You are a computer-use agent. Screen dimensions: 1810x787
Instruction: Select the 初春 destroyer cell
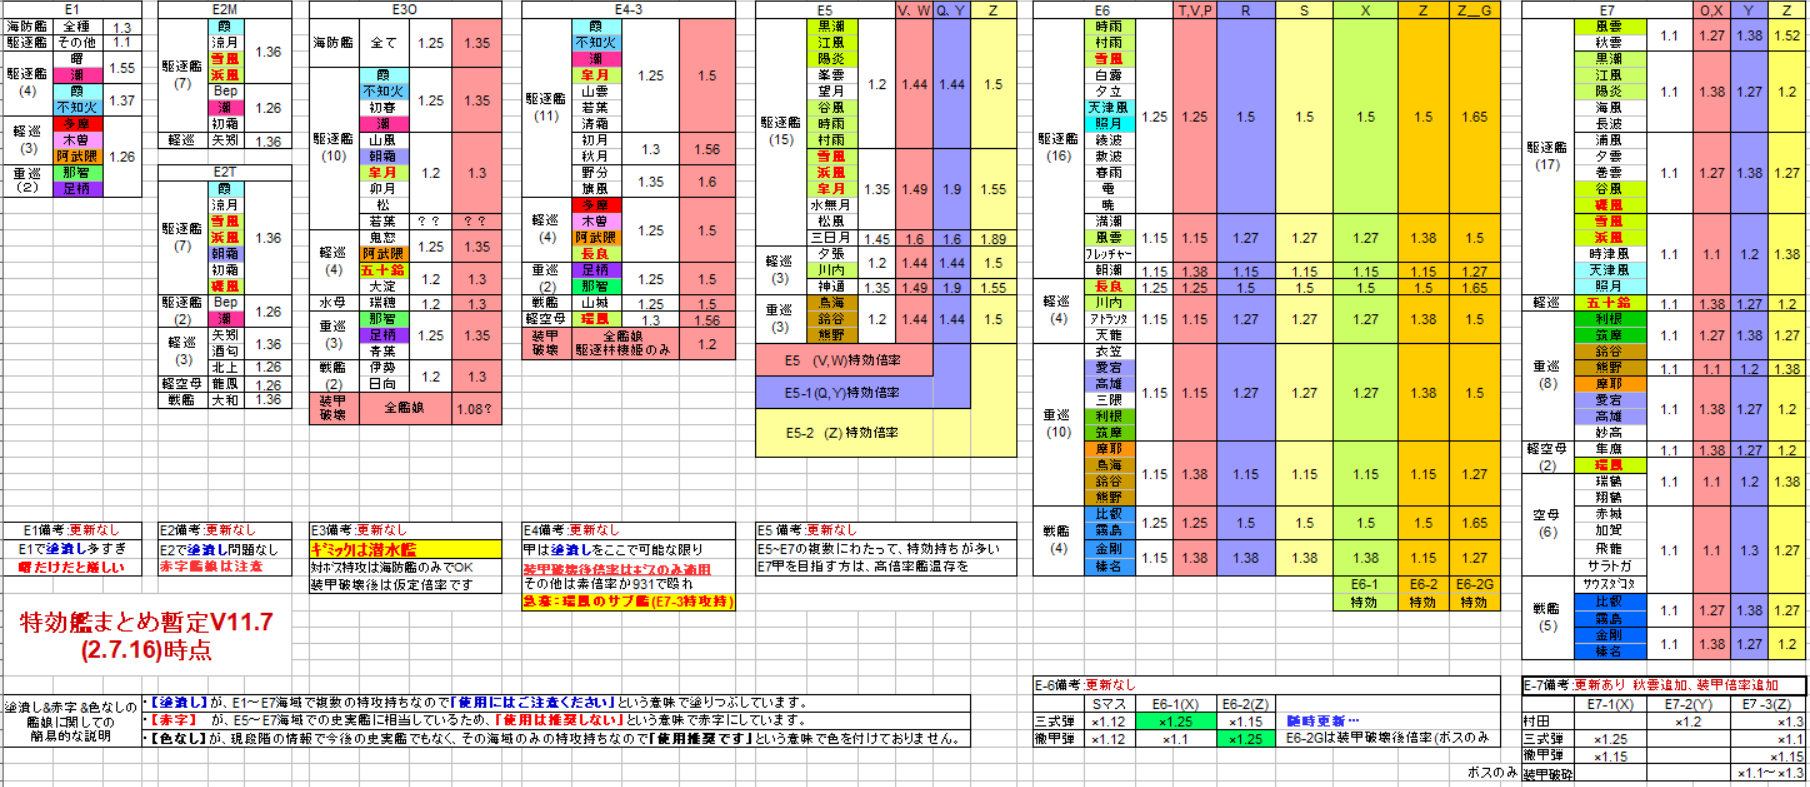pos(383,108)
